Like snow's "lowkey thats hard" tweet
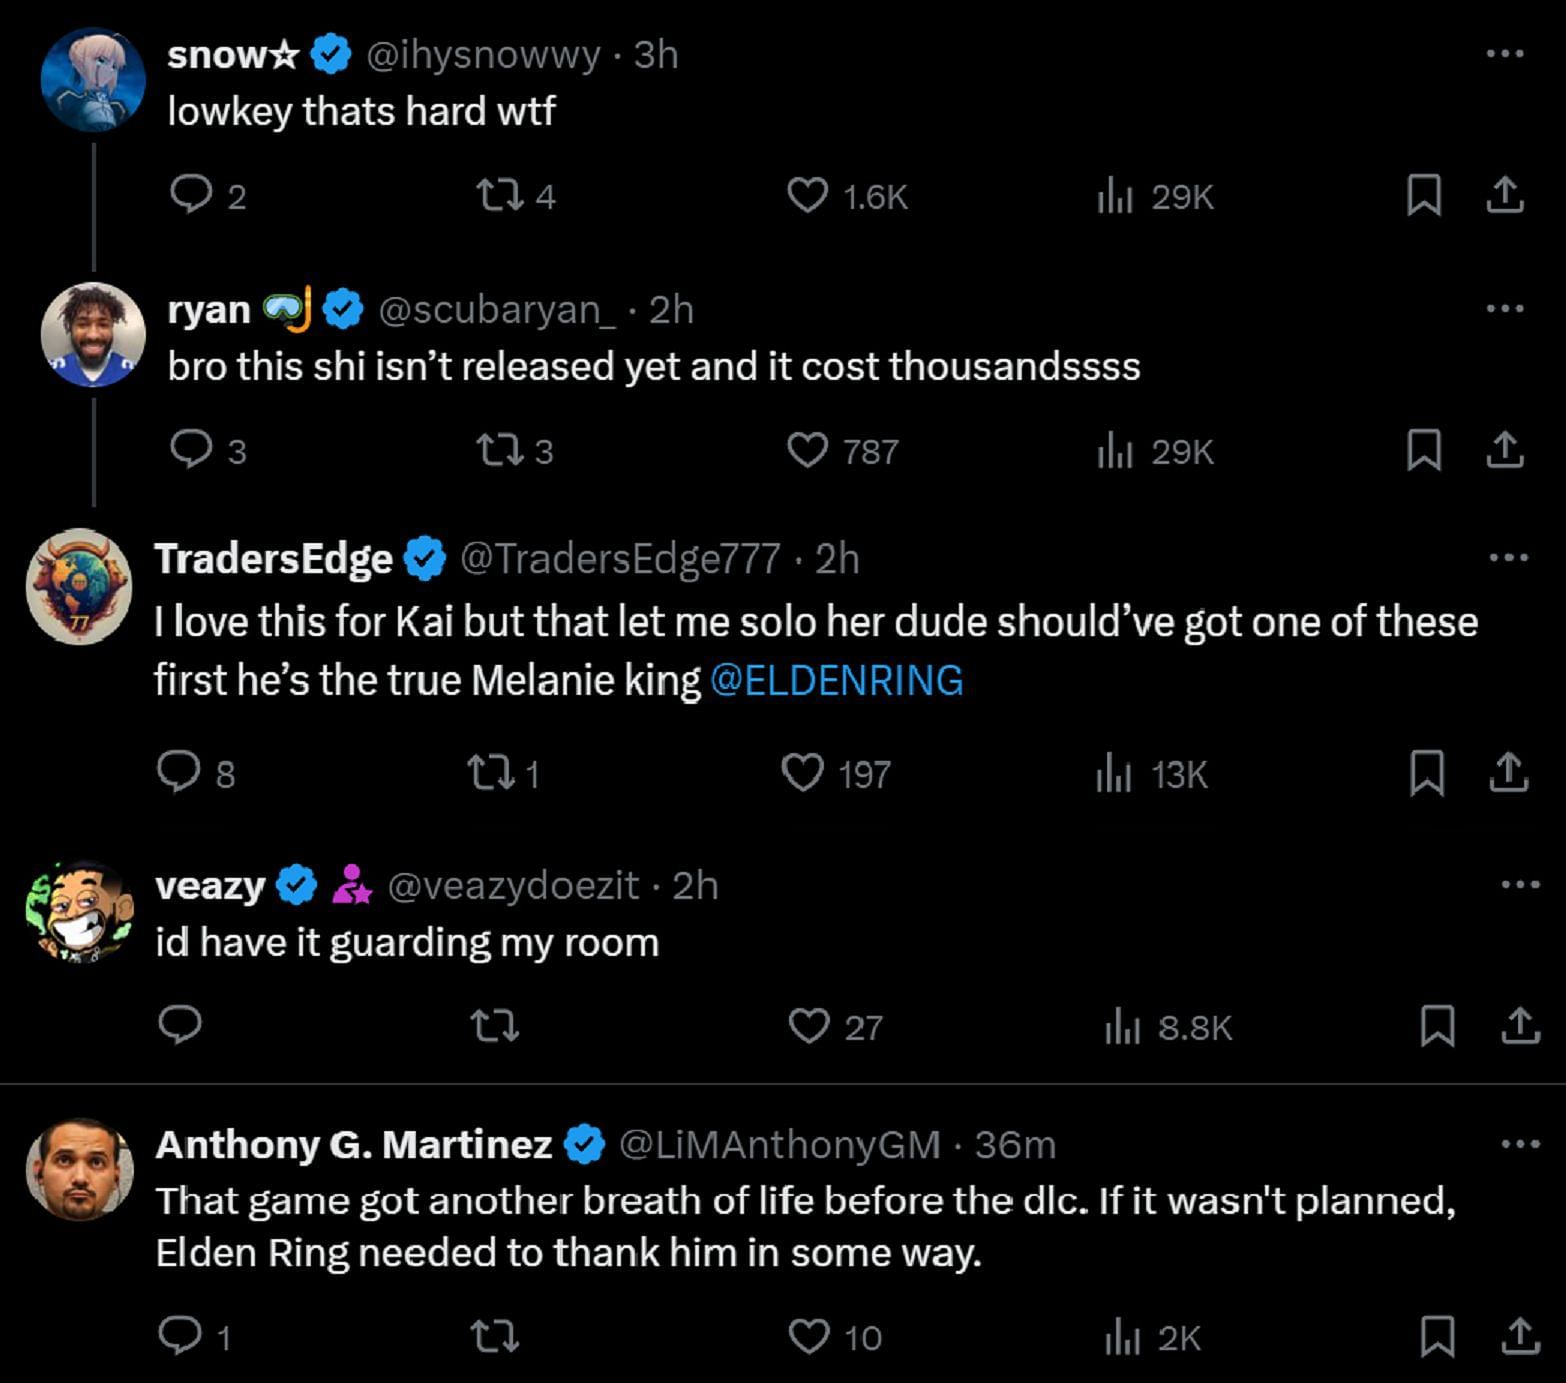This screenshot has height=1383, width=1566. (x=808, y=196)
